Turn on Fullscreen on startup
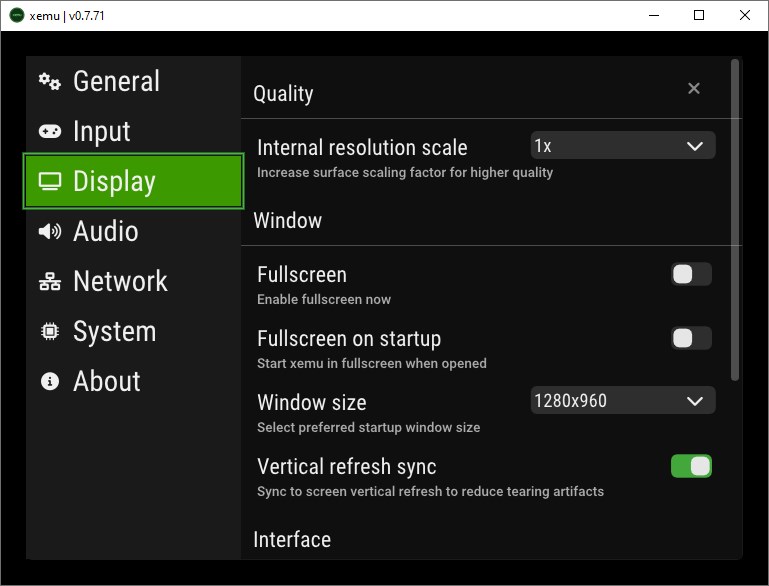This screenshot has width=769, height=586. (691, 338)
